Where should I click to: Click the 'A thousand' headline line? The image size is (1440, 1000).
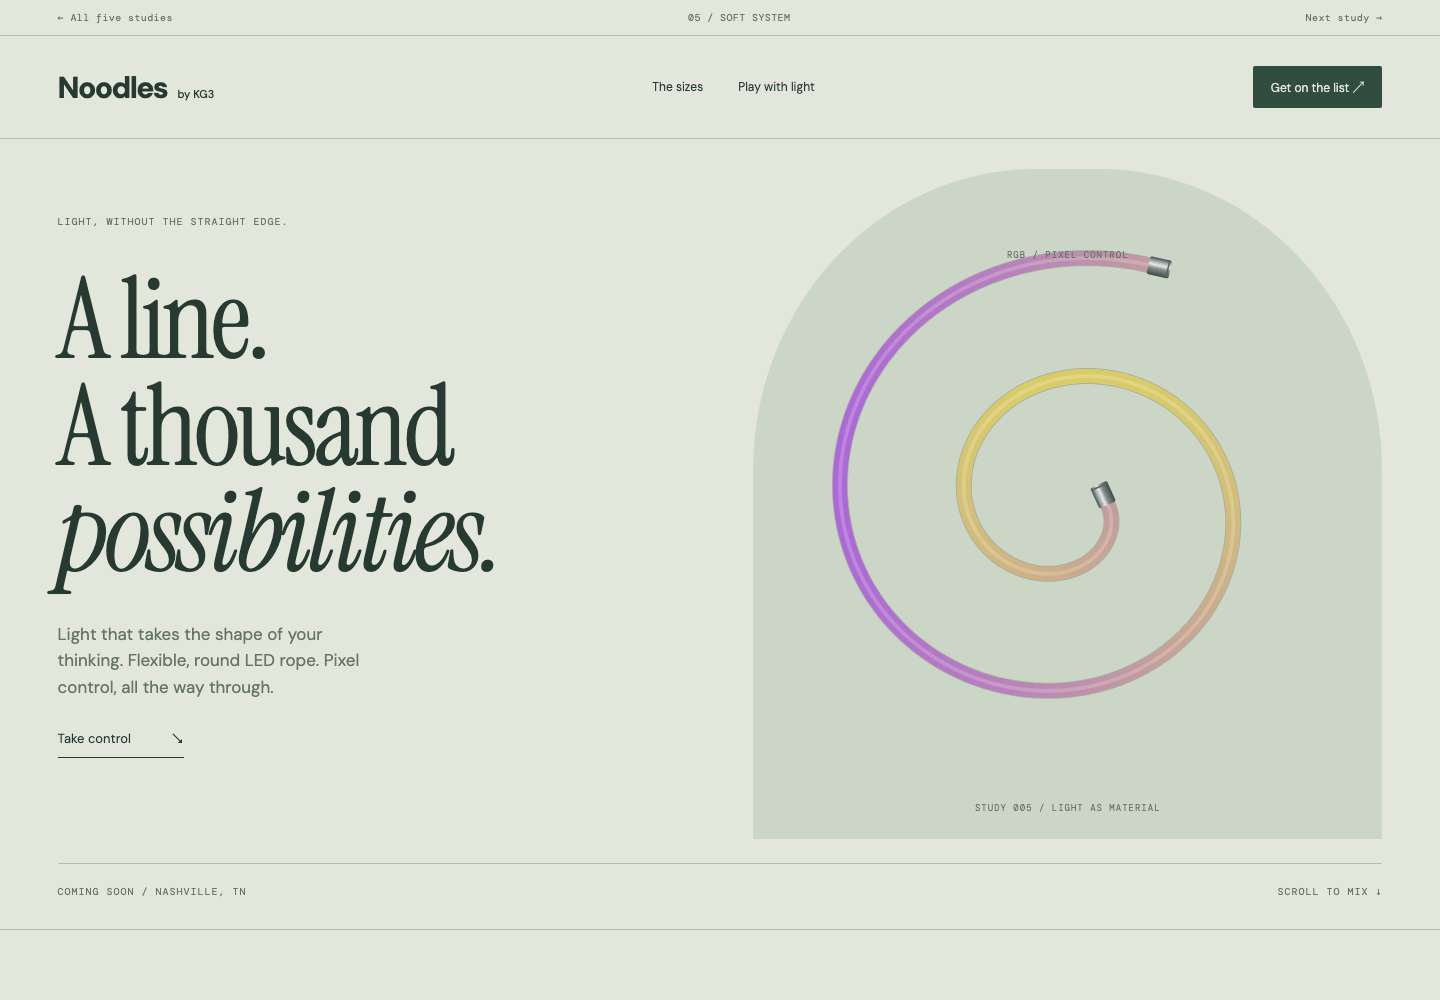pos(255,425)
